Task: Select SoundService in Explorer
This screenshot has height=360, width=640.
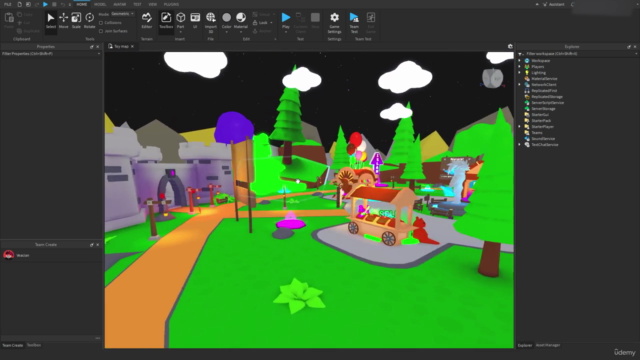Action: click(x=543, y=138)
